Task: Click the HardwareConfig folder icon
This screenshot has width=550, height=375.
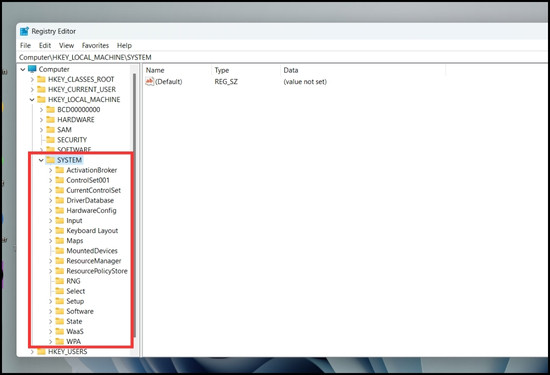Action: (x=60, y=210)
